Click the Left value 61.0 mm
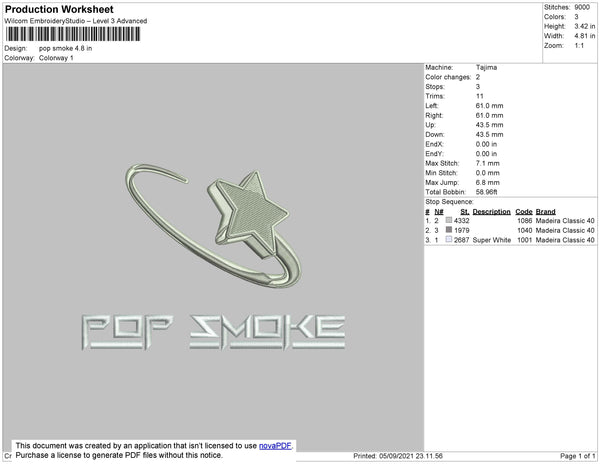This screenshot has height=464, width=600. [489, 106]
